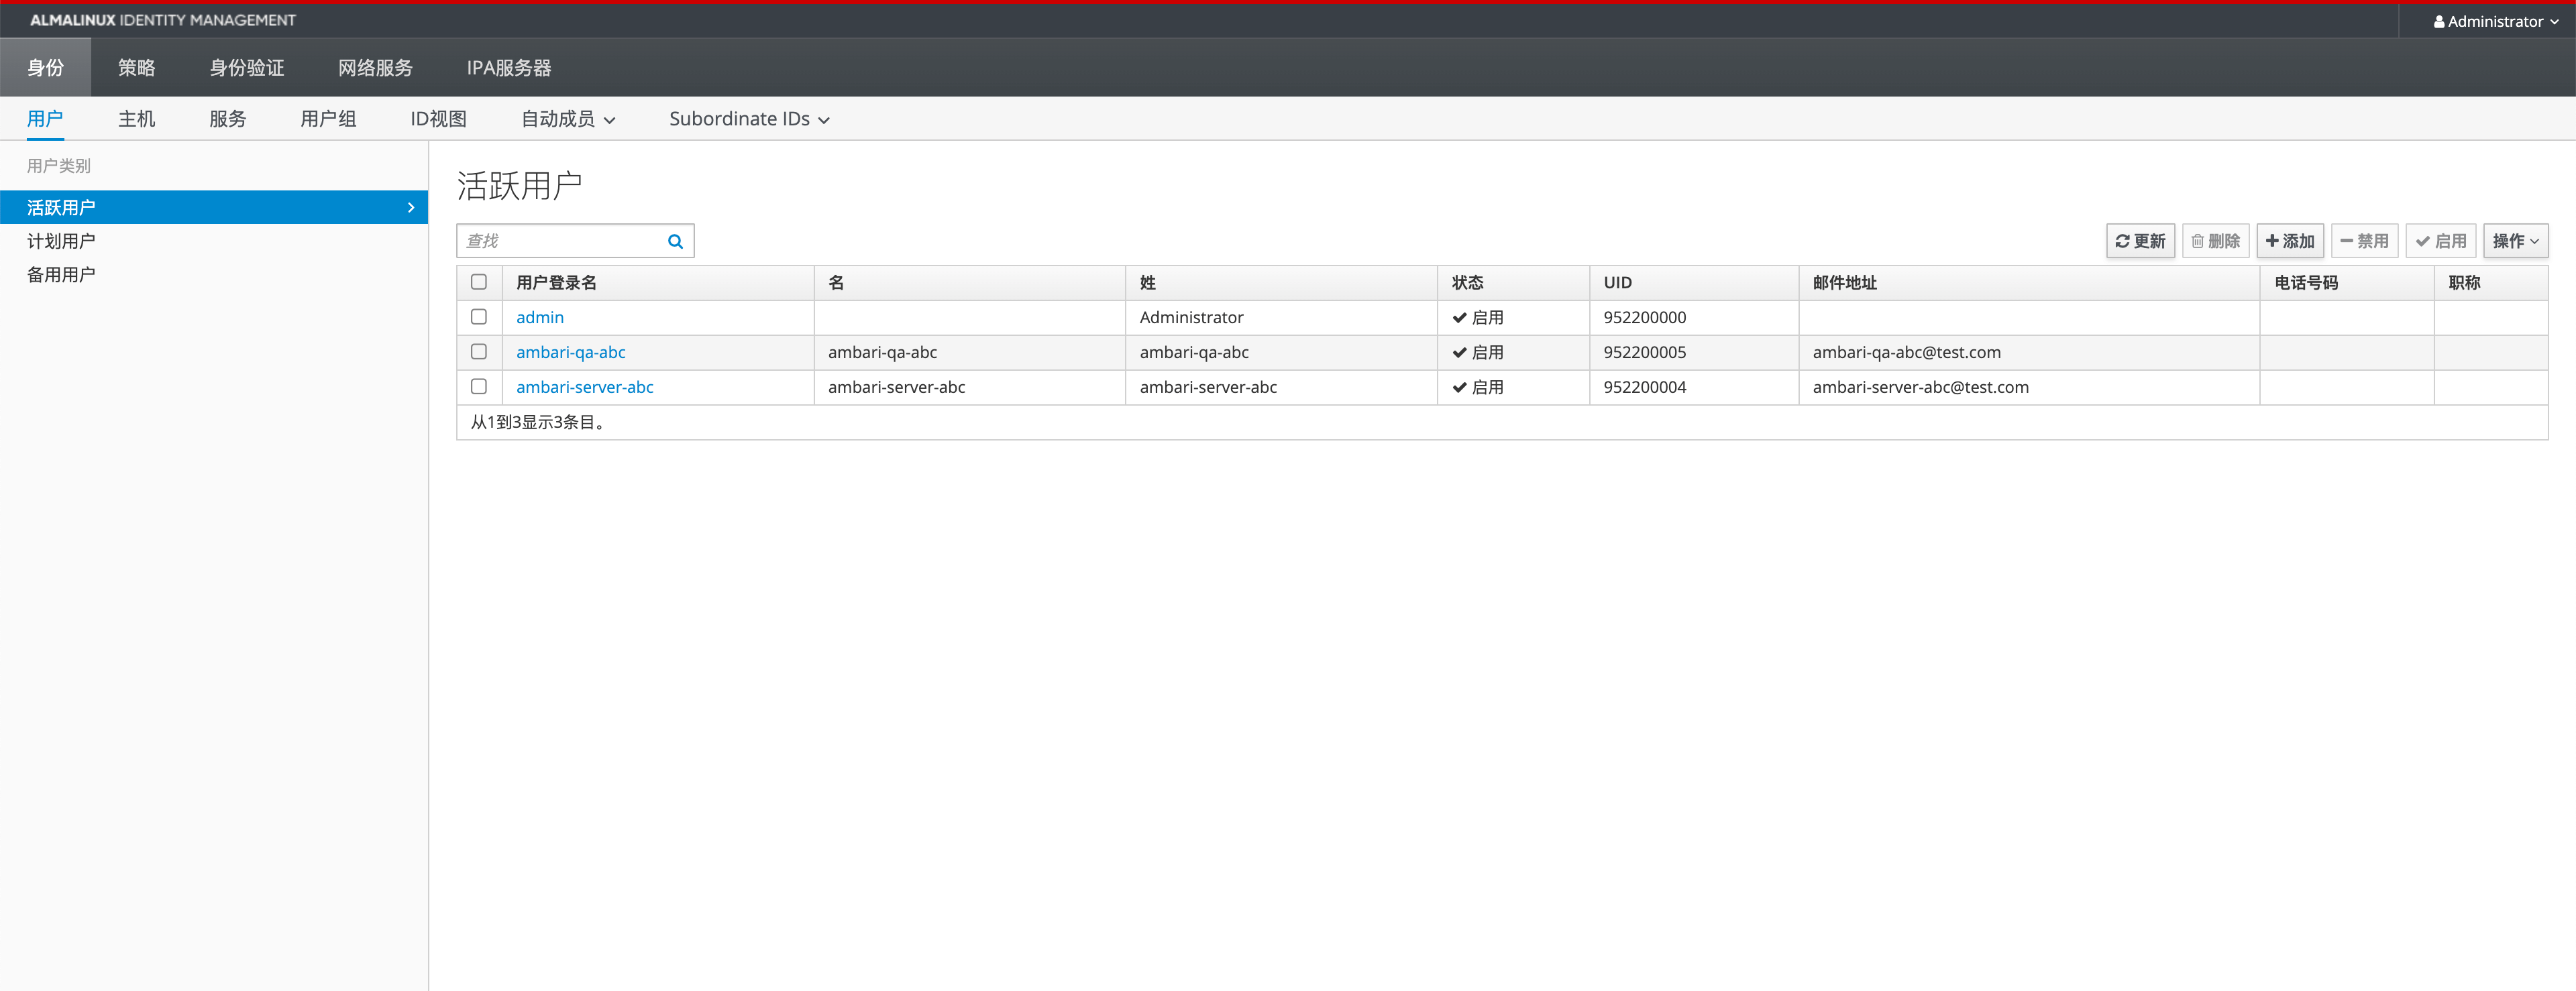Screen dimensions: 2576x991
Task: Expand the 自动成员 dropdown menu
Action: point(567,119)
